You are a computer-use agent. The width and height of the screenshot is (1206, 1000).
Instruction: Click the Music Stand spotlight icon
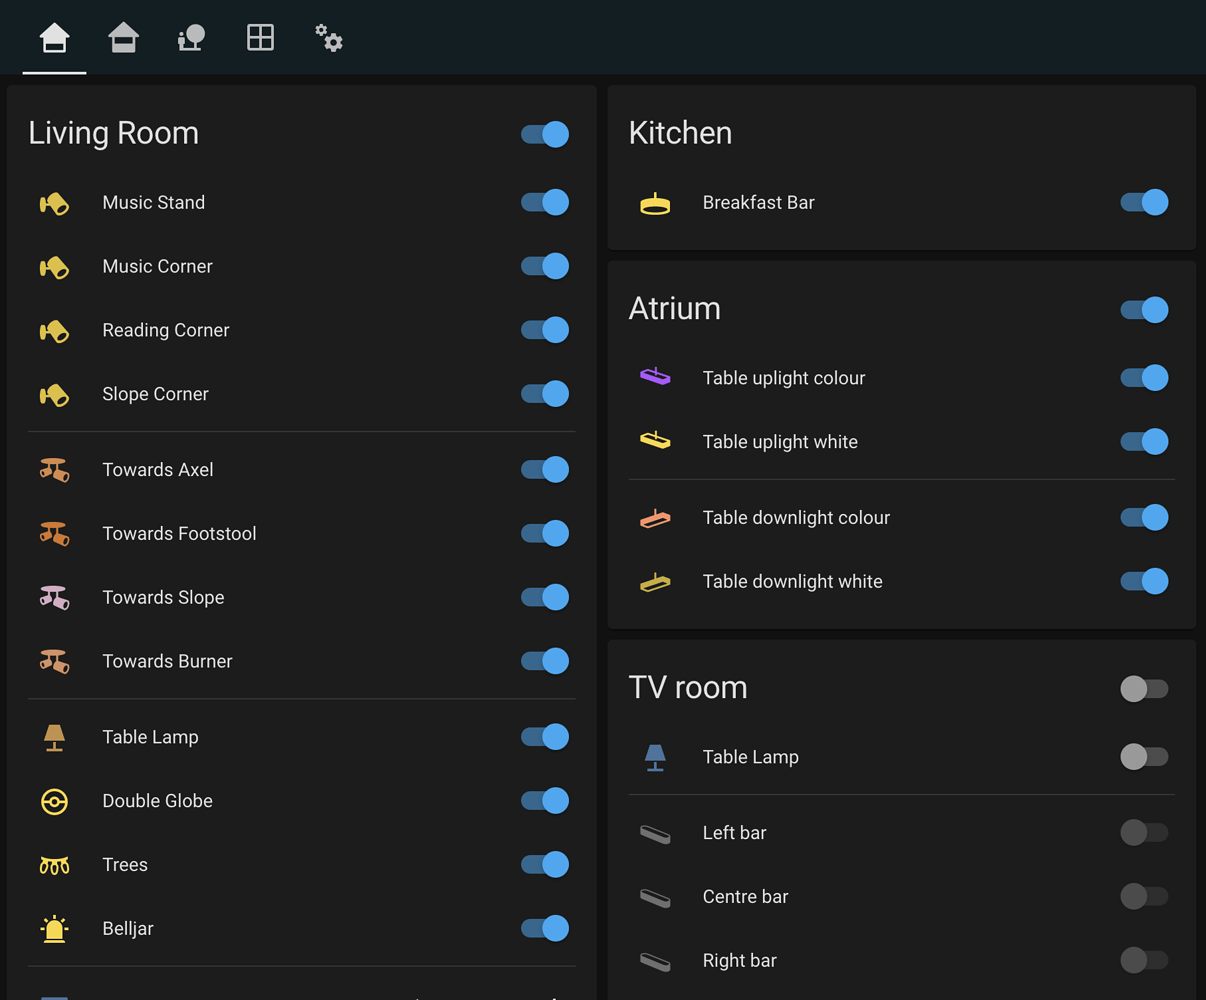point(54,202)
